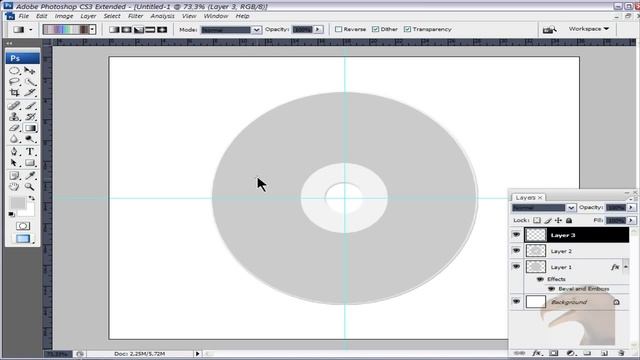
Task: Toggle Effects visibility under Layer 1
Action: click(x=540, y=279)
